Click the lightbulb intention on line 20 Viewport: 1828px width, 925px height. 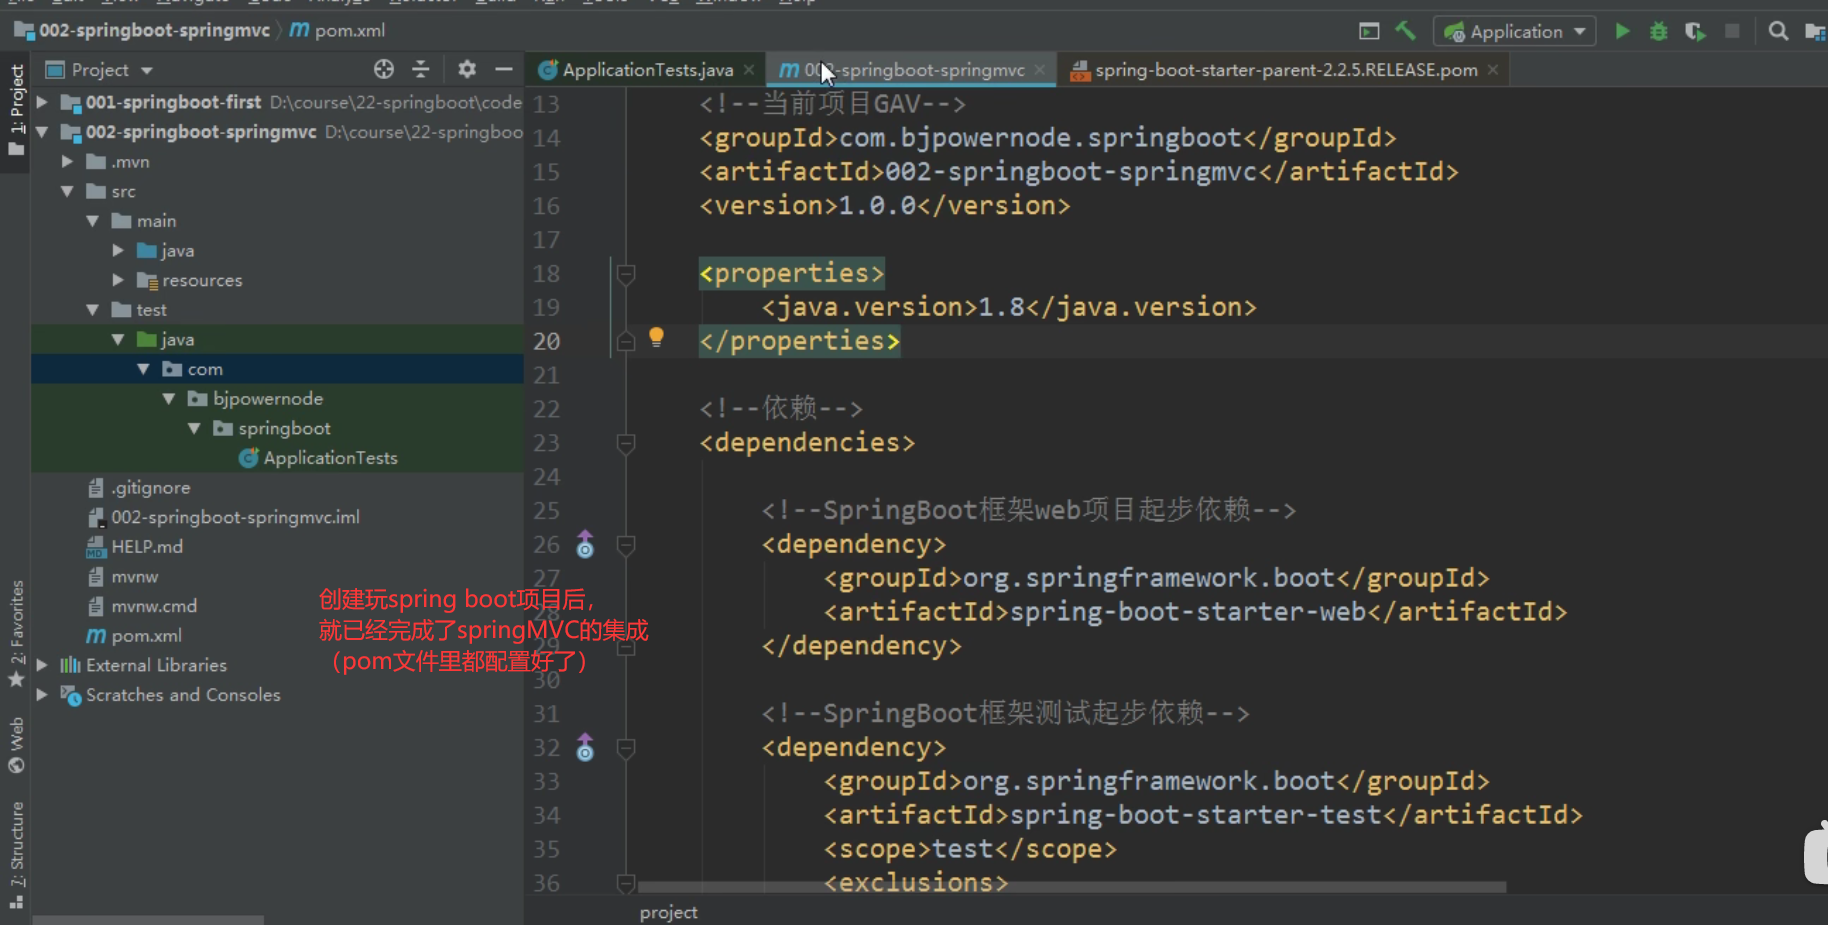tap(656, 337)
